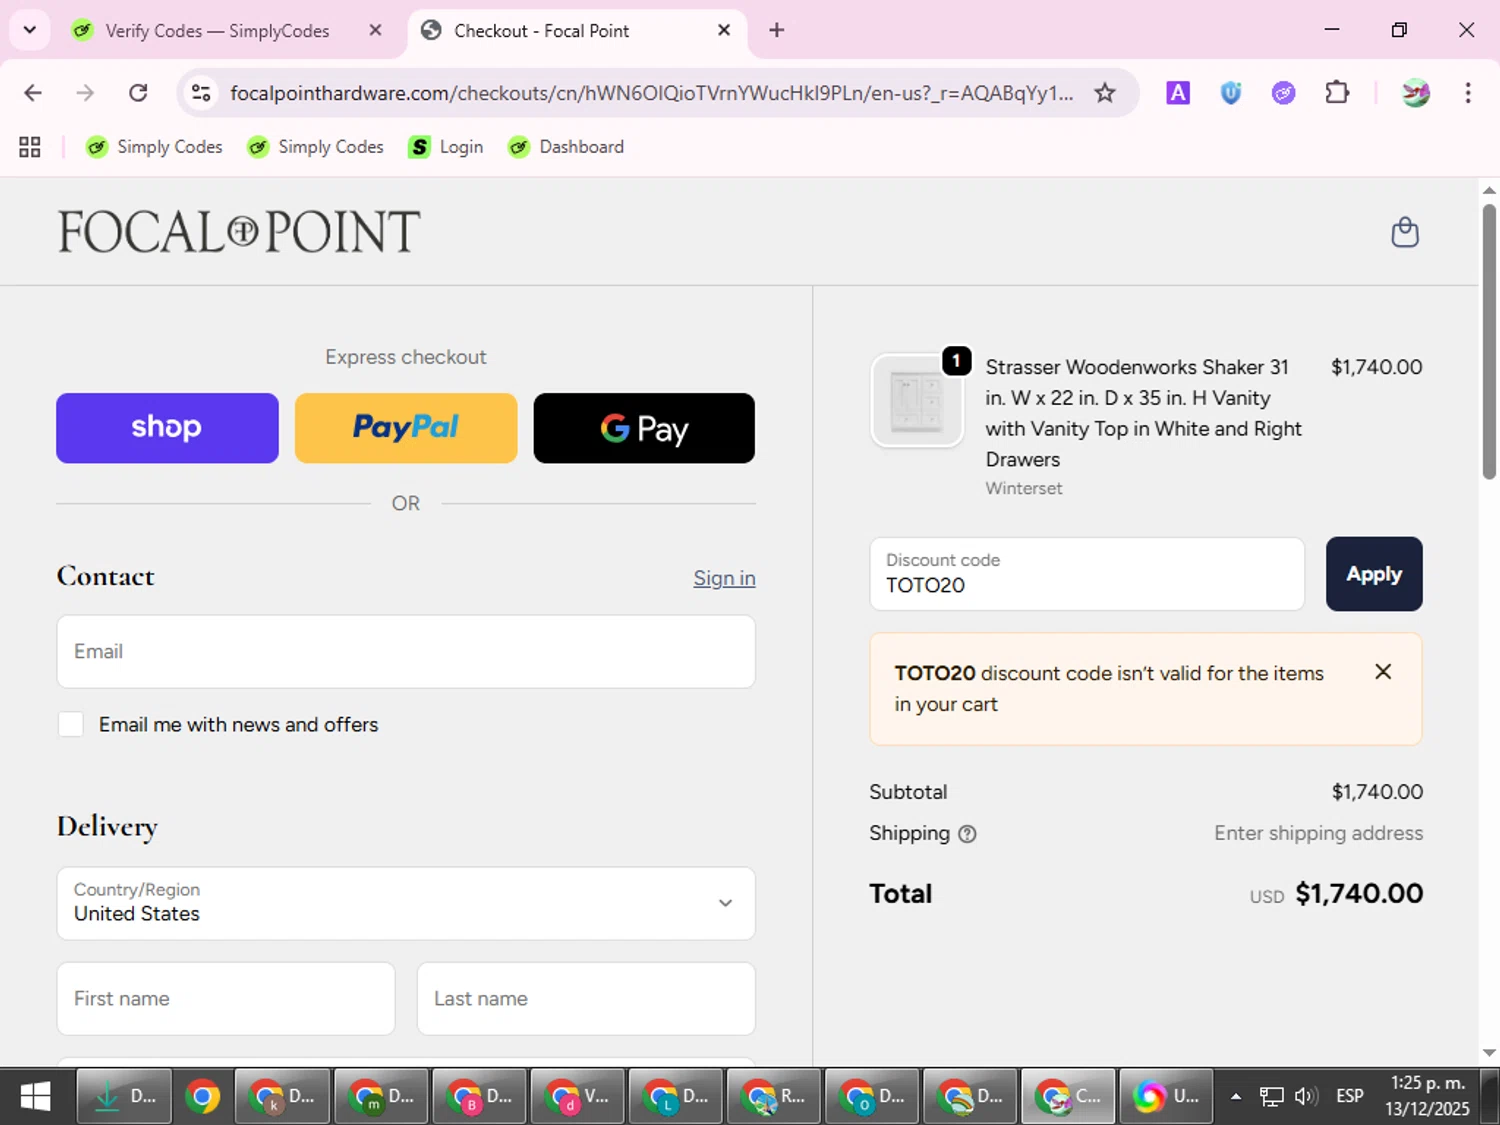The image size is (1500, 1125).
Task: Focus the First name field
Action: pyautogui.click(x=226, y=998)
